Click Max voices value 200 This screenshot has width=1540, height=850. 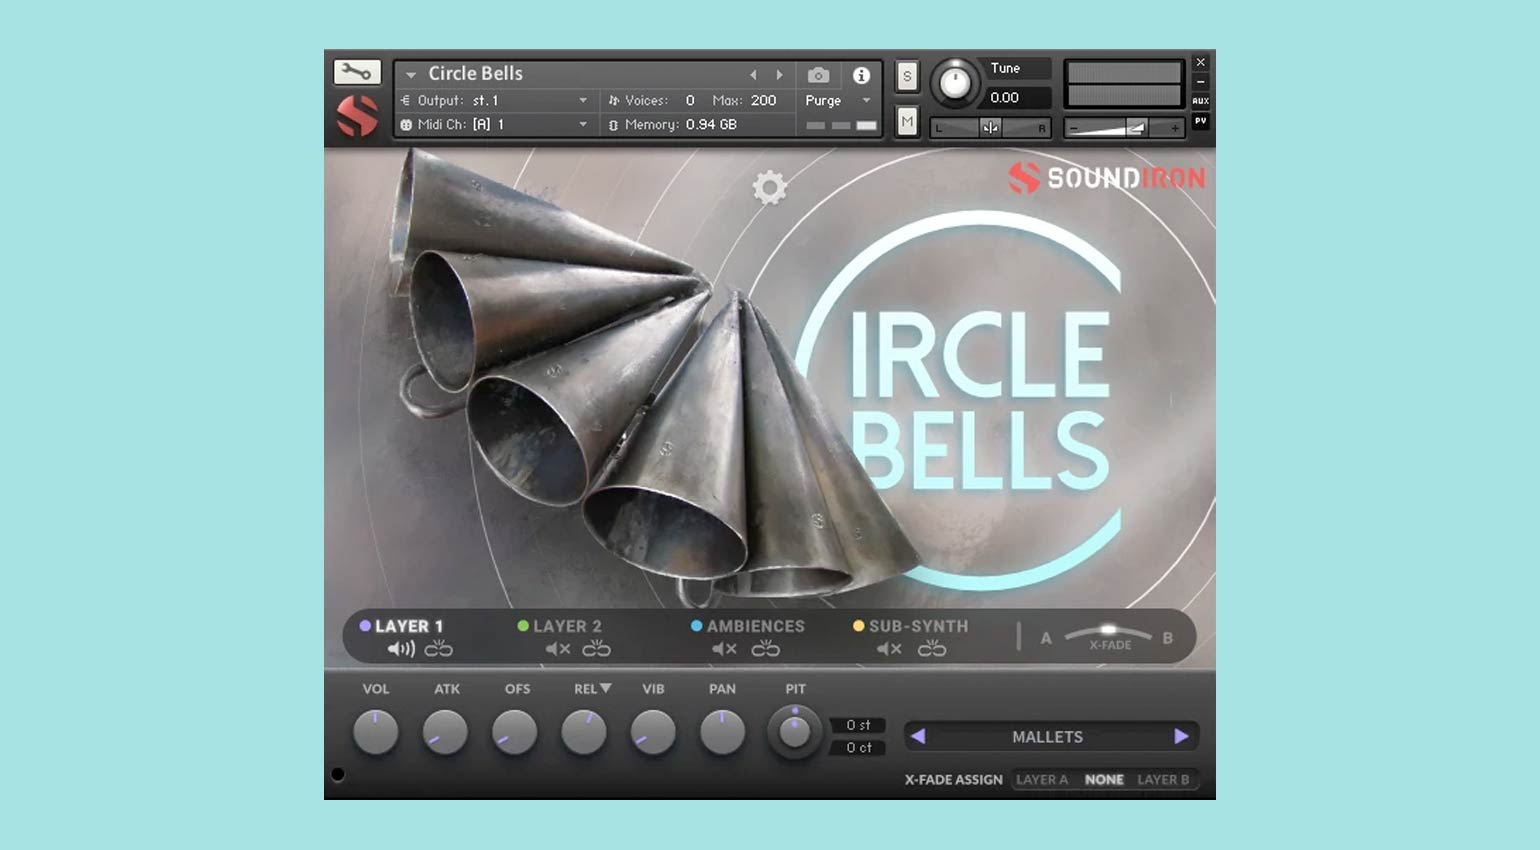pyautogui.click(x=764, y=100)
